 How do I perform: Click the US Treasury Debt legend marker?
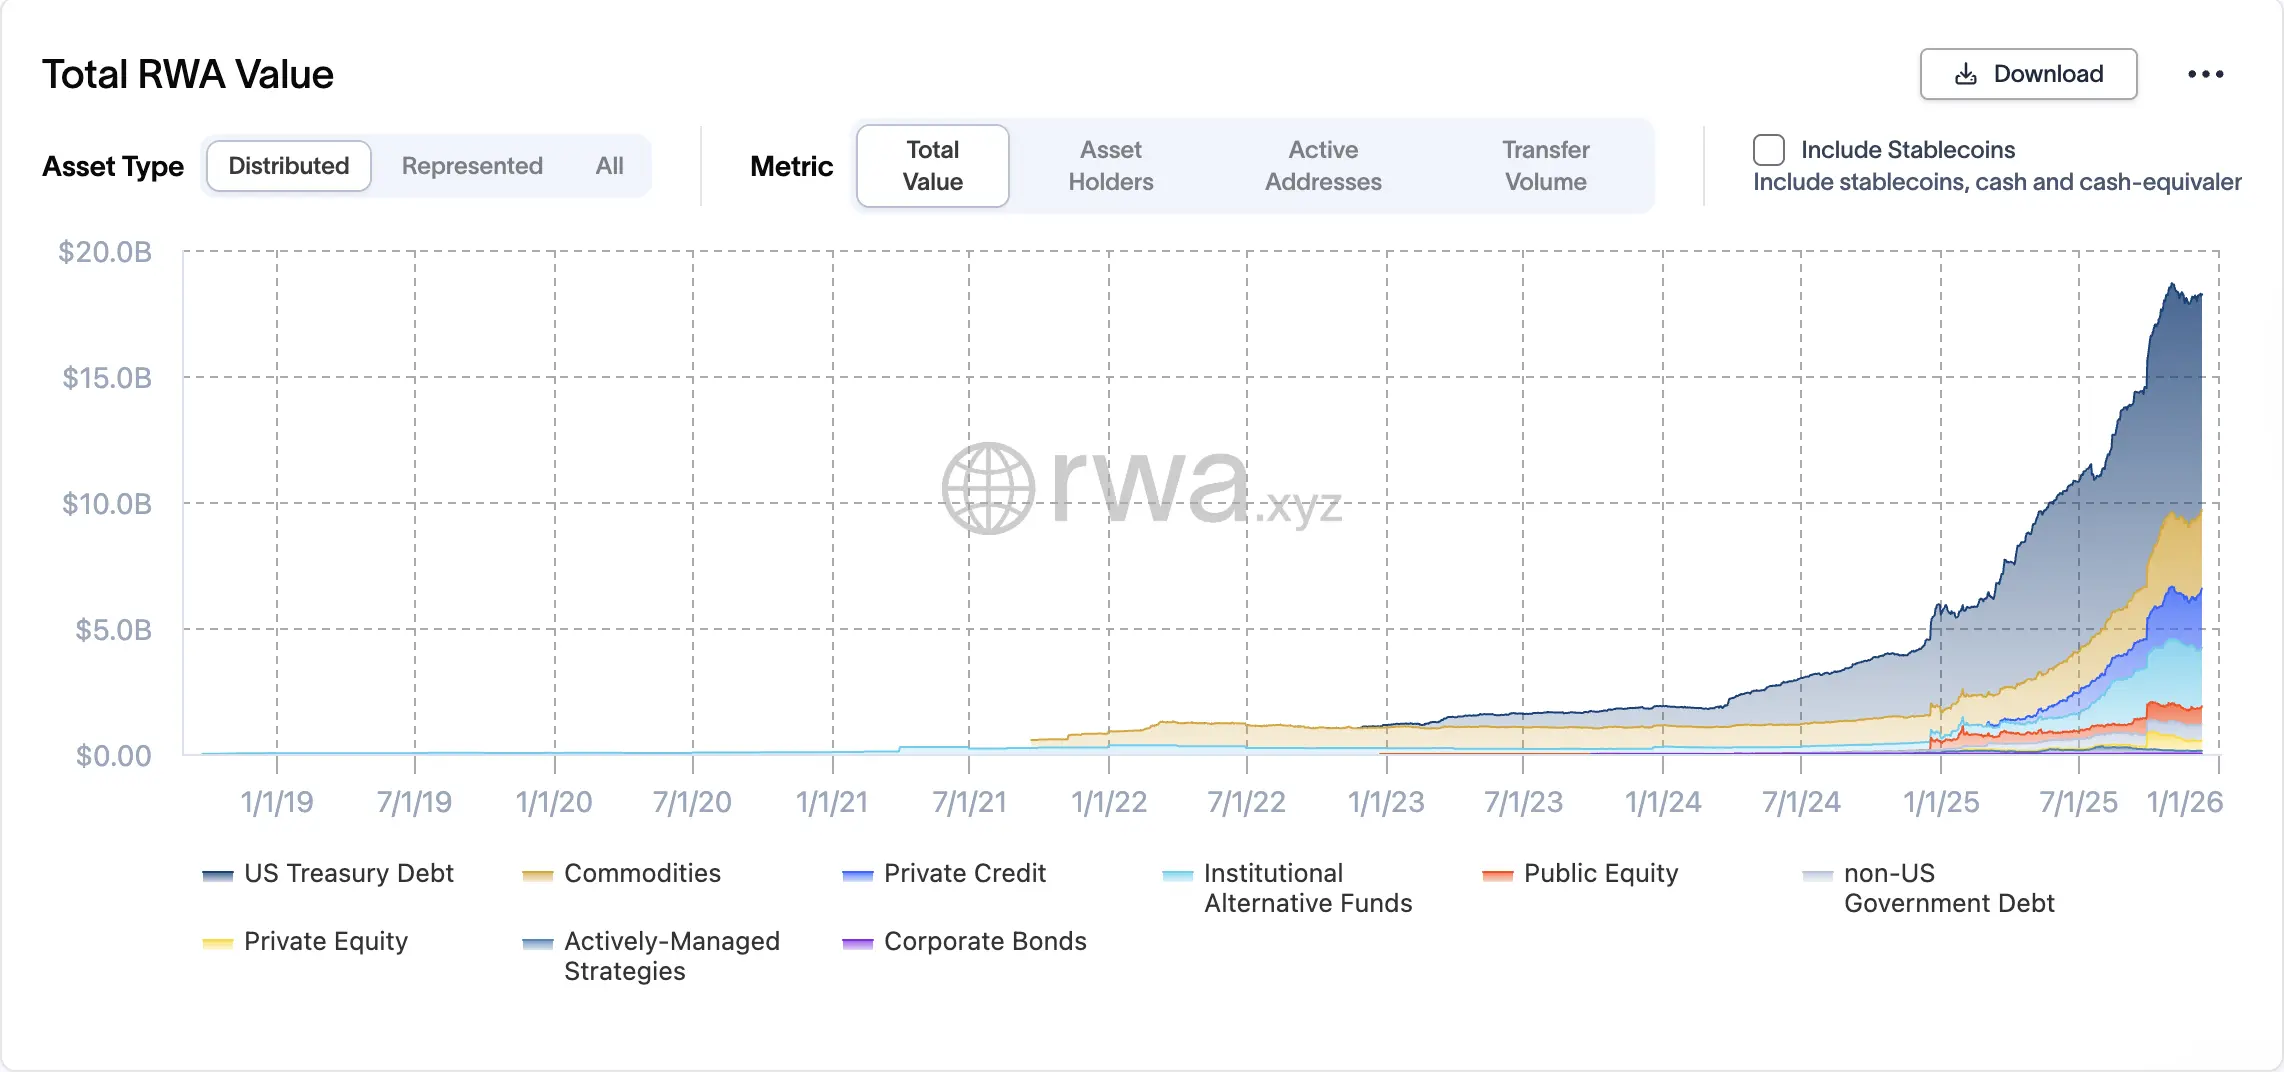coord(217,873)
